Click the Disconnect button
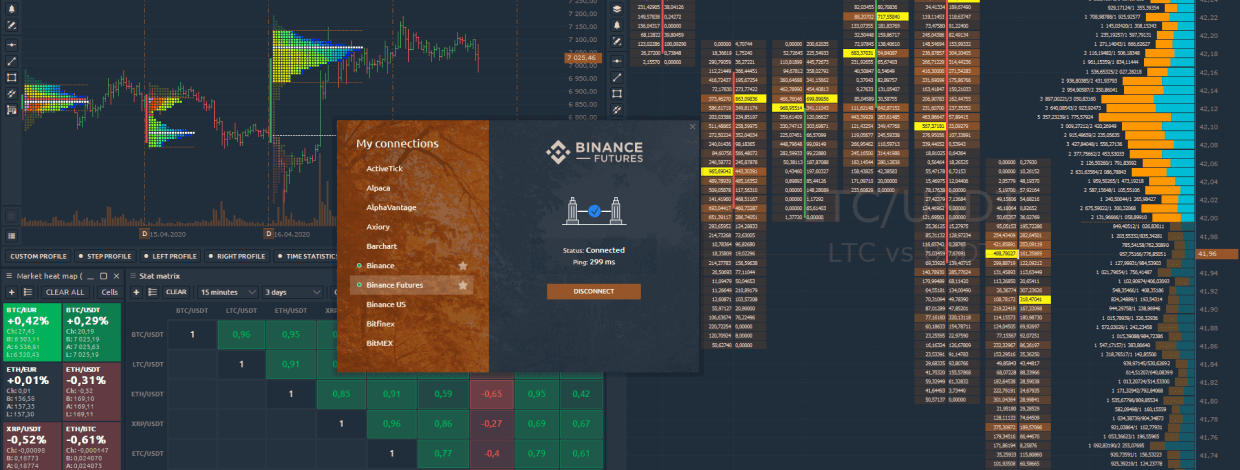The height and width of the screenshot is (470, 1240). click(593, 292)
